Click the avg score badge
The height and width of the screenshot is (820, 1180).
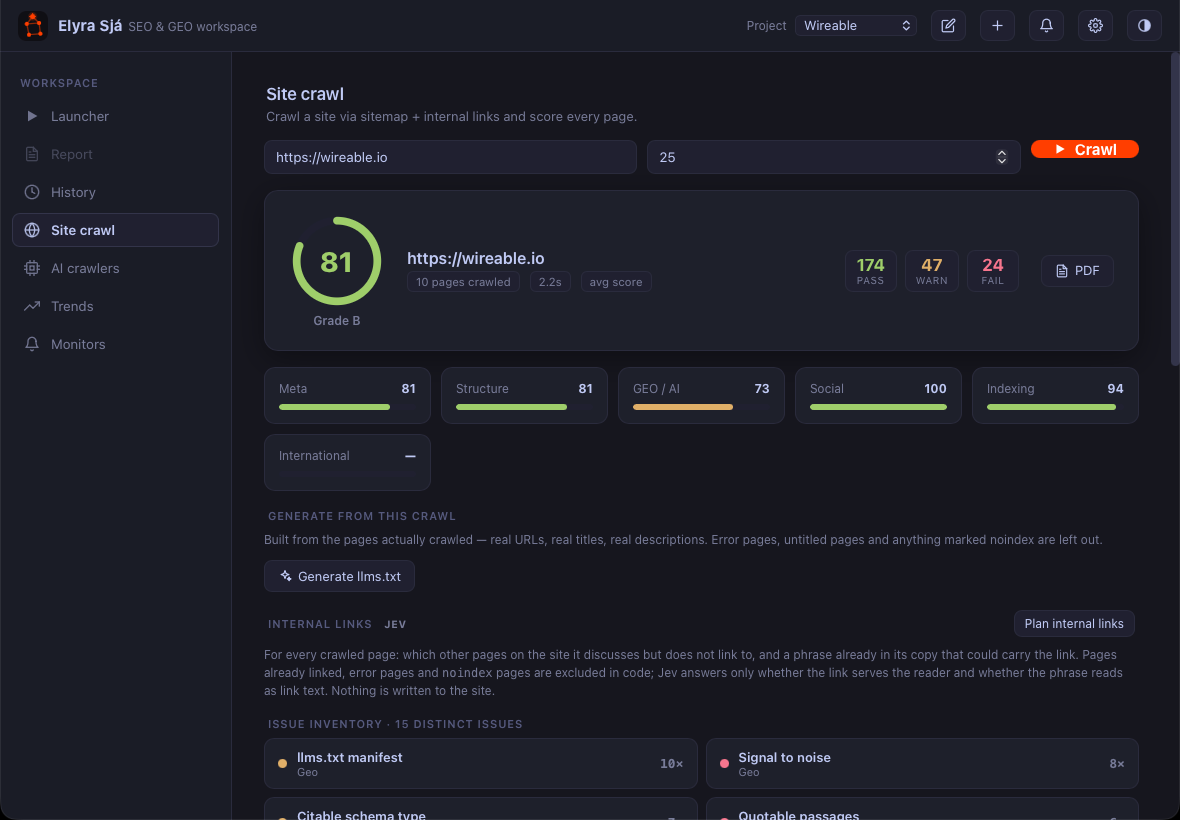(616, 282)
